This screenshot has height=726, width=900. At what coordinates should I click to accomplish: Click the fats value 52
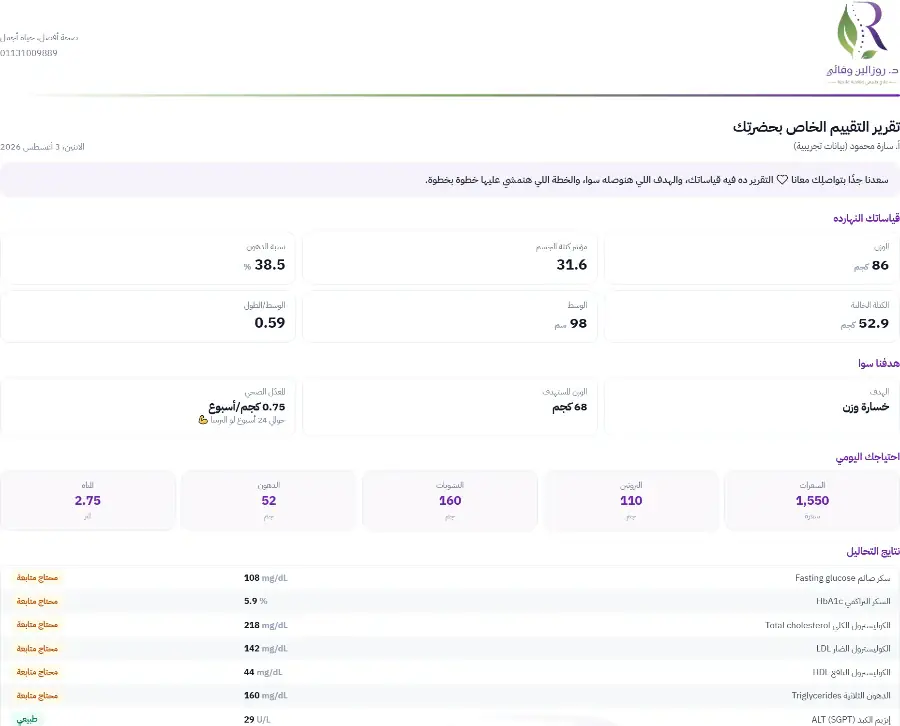click(269, 500)
